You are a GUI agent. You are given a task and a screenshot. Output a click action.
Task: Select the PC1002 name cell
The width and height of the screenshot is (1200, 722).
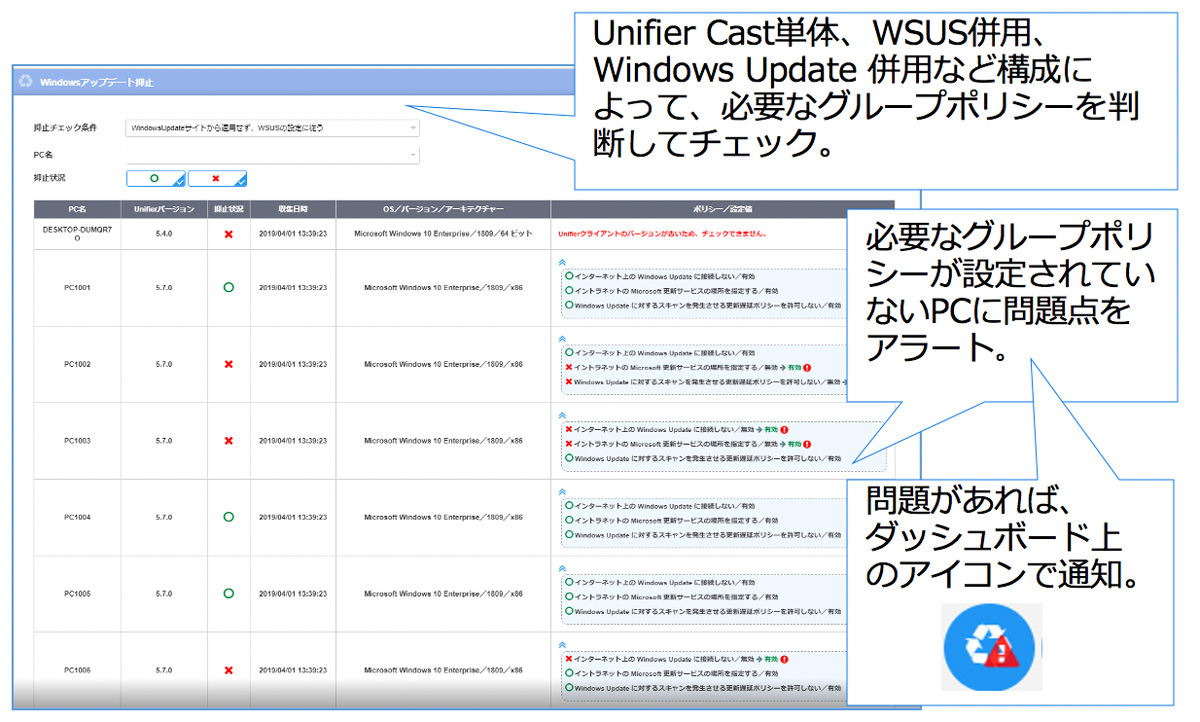[78, 364]
